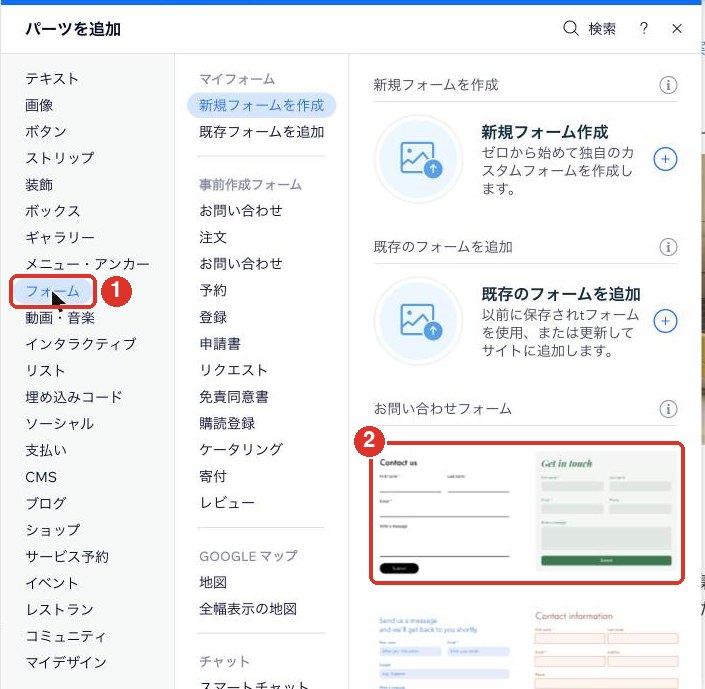Add the Get in touch form template
705x689 pixels.
606,511
